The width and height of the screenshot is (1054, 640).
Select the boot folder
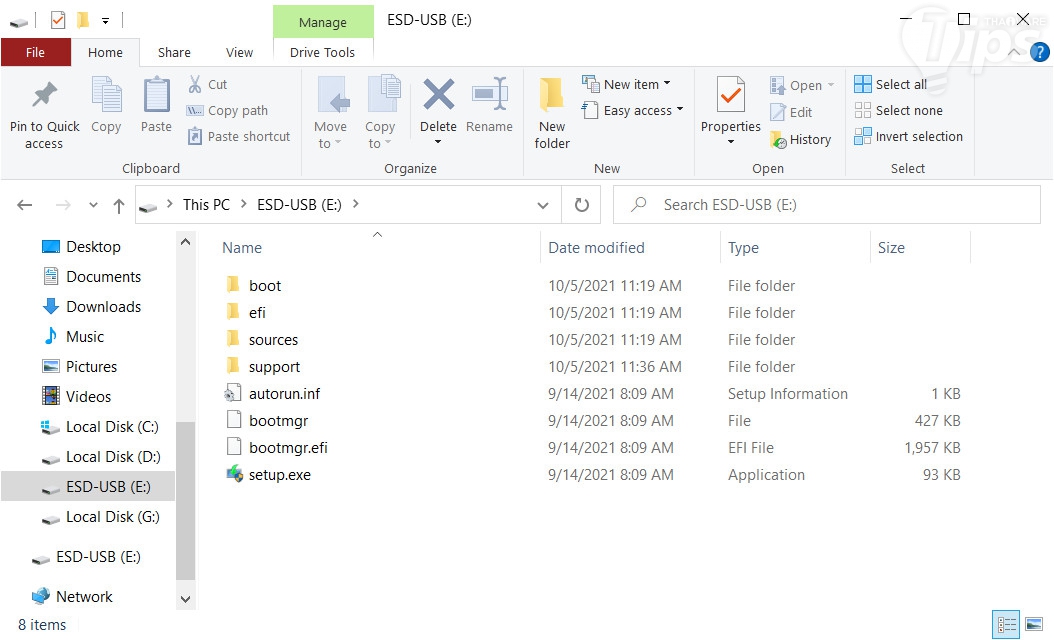[x=265, y=286]
